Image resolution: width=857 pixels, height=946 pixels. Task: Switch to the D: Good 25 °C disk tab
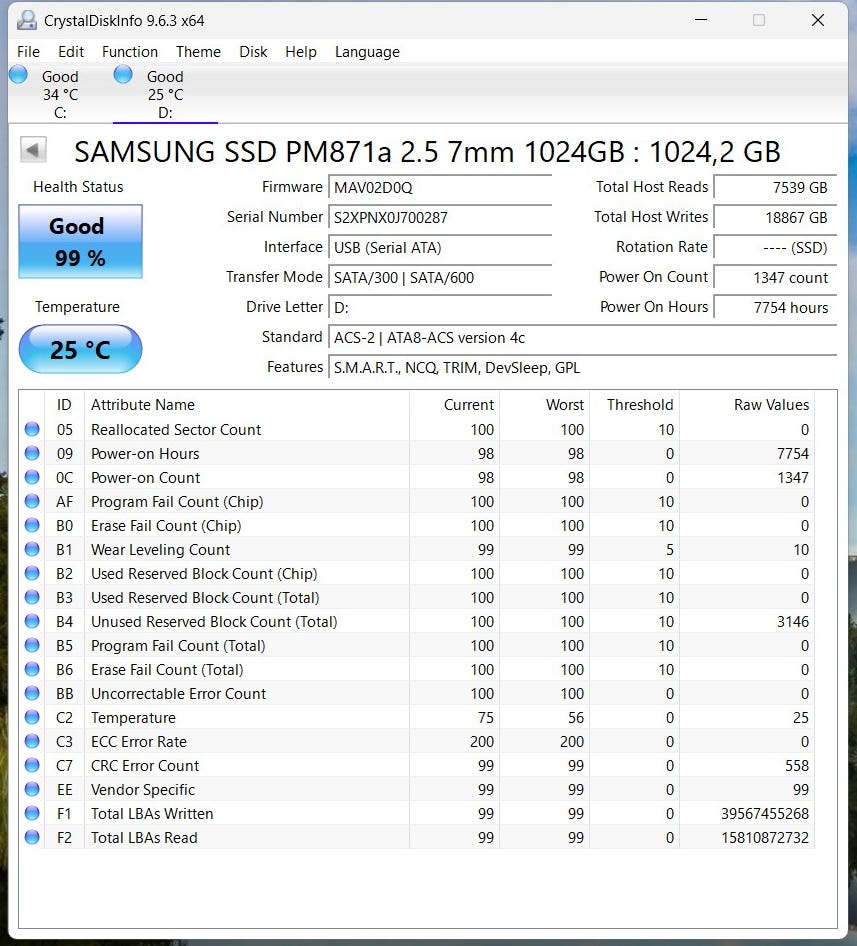(165, 94)
